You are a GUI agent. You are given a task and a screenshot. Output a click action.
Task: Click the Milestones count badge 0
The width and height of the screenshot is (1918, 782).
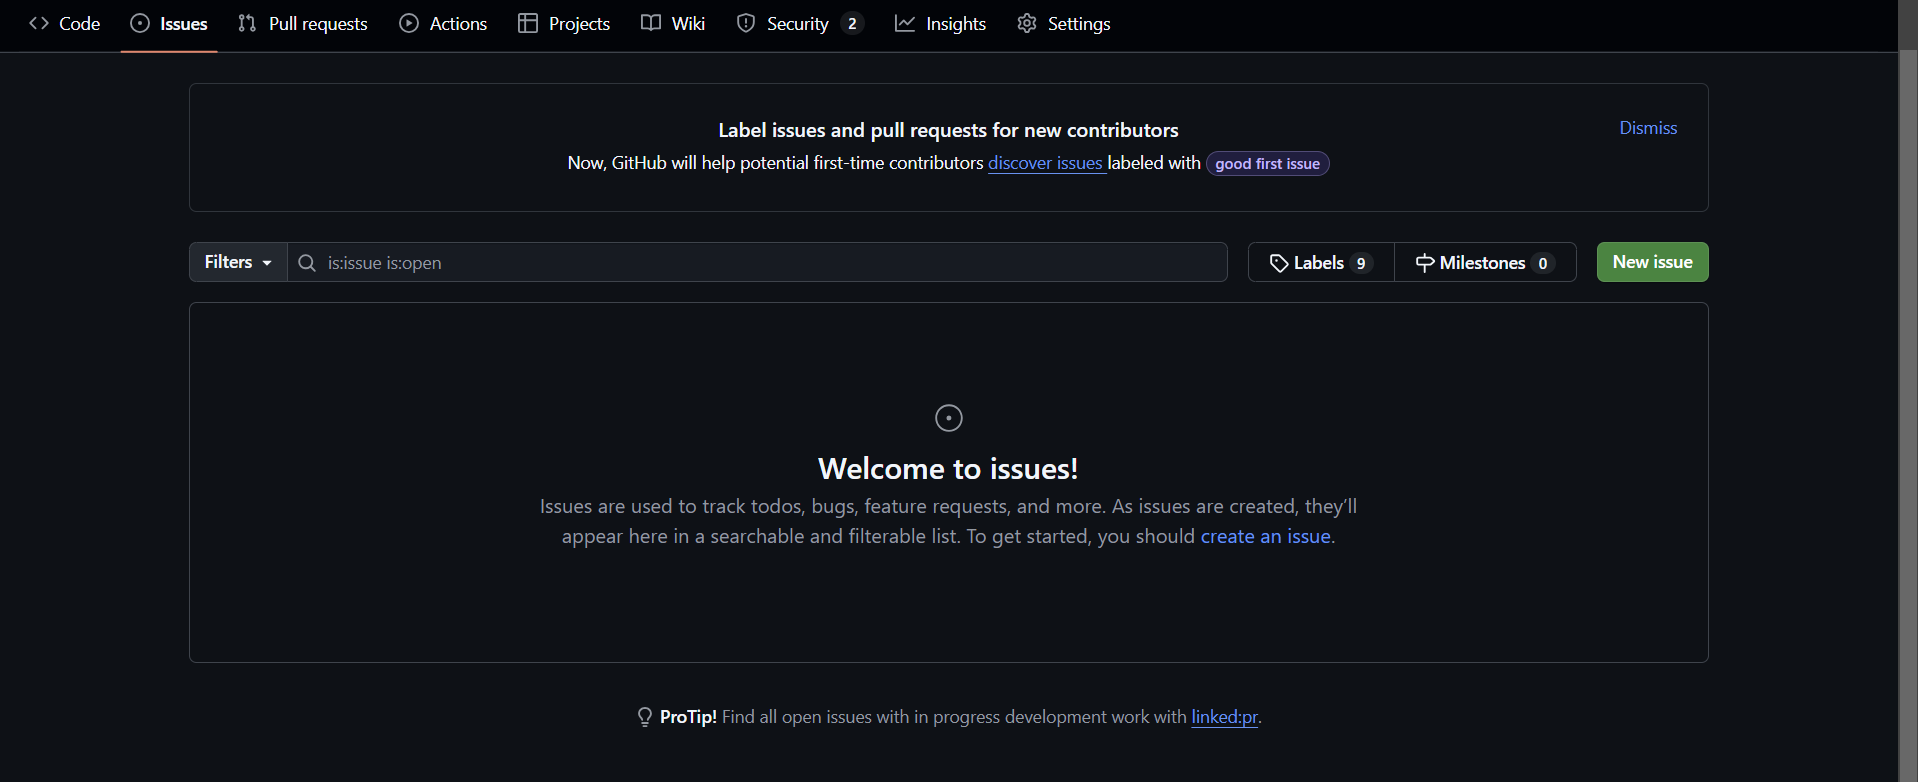pyautogui.click(x=1543, y=263)
